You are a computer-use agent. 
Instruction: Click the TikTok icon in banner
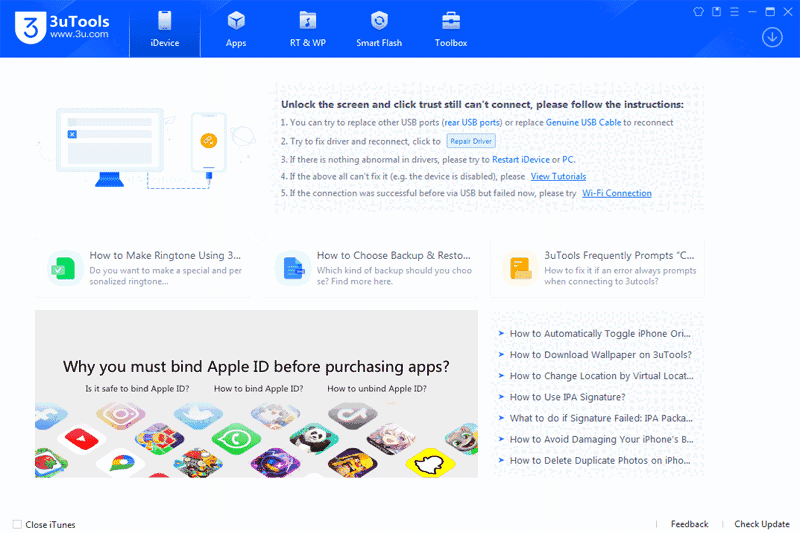coord(353,415)
